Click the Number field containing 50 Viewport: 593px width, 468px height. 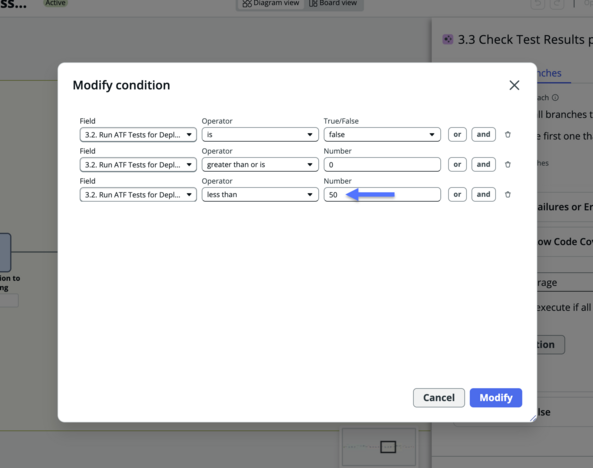pos(382,194)
